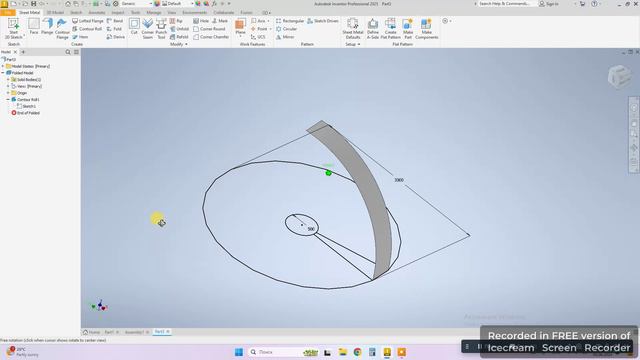Start a new 2D Sketch
Viewport: 640px width, 360px height.
13,29
